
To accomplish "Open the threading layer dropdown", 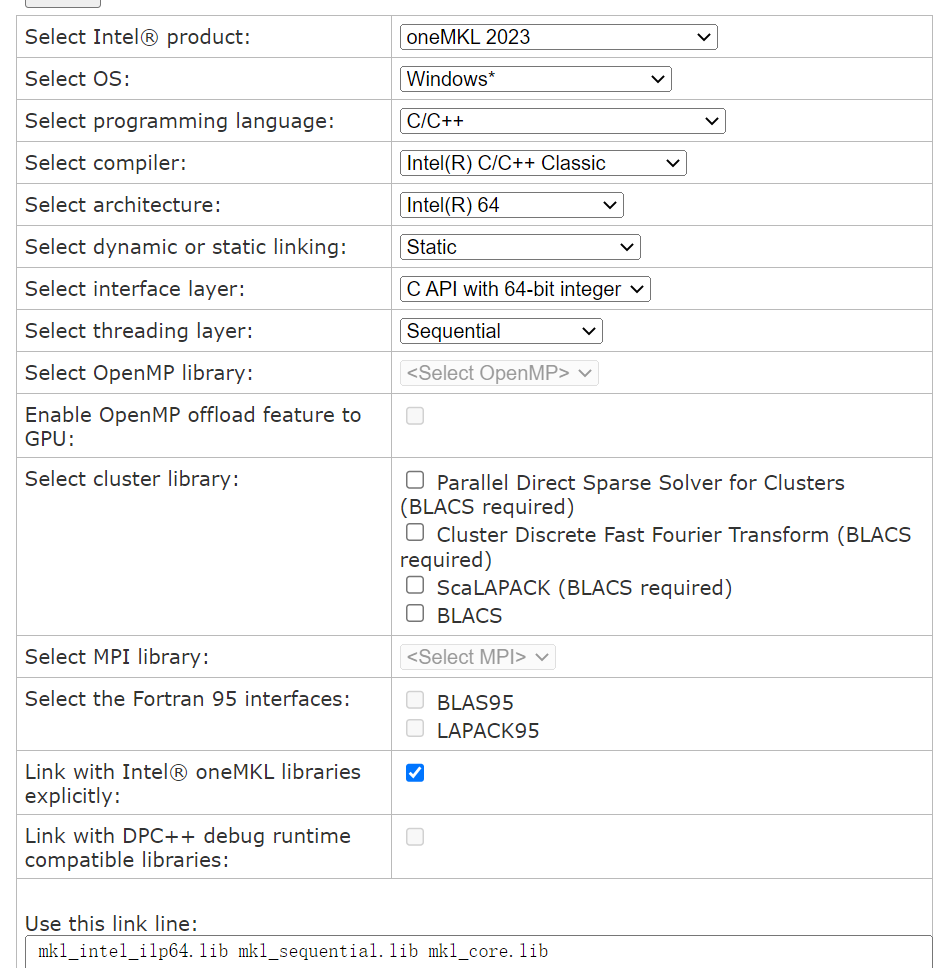I will click(501, 331).
